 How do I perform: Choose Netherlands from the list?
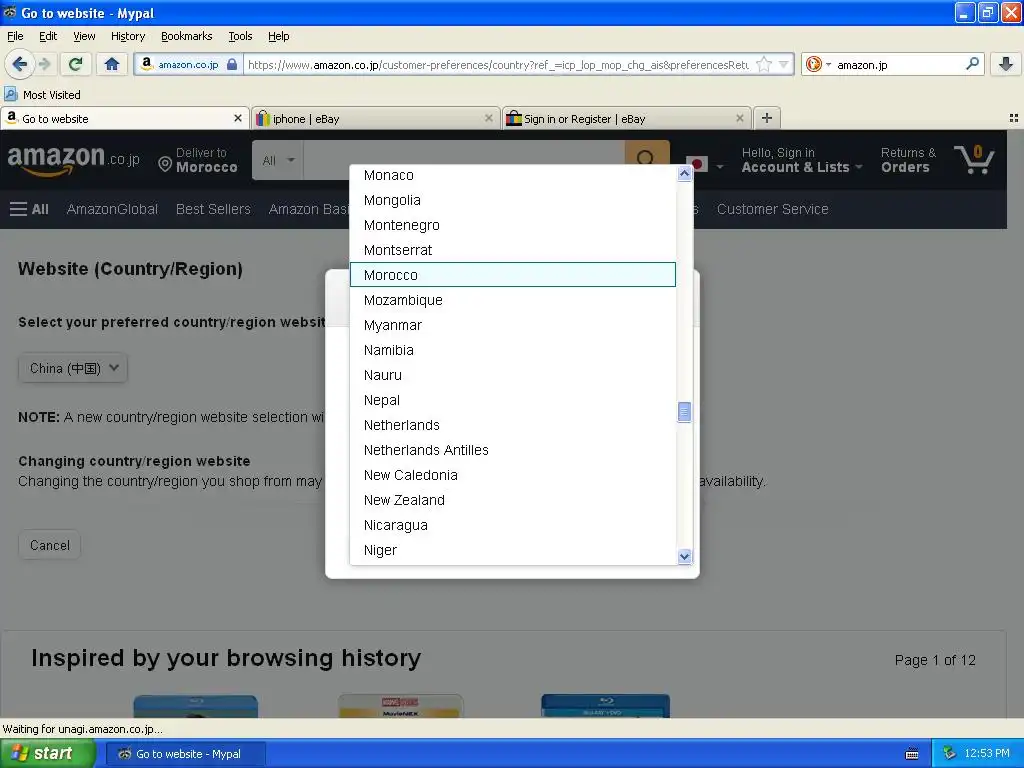tap(513, 424)
